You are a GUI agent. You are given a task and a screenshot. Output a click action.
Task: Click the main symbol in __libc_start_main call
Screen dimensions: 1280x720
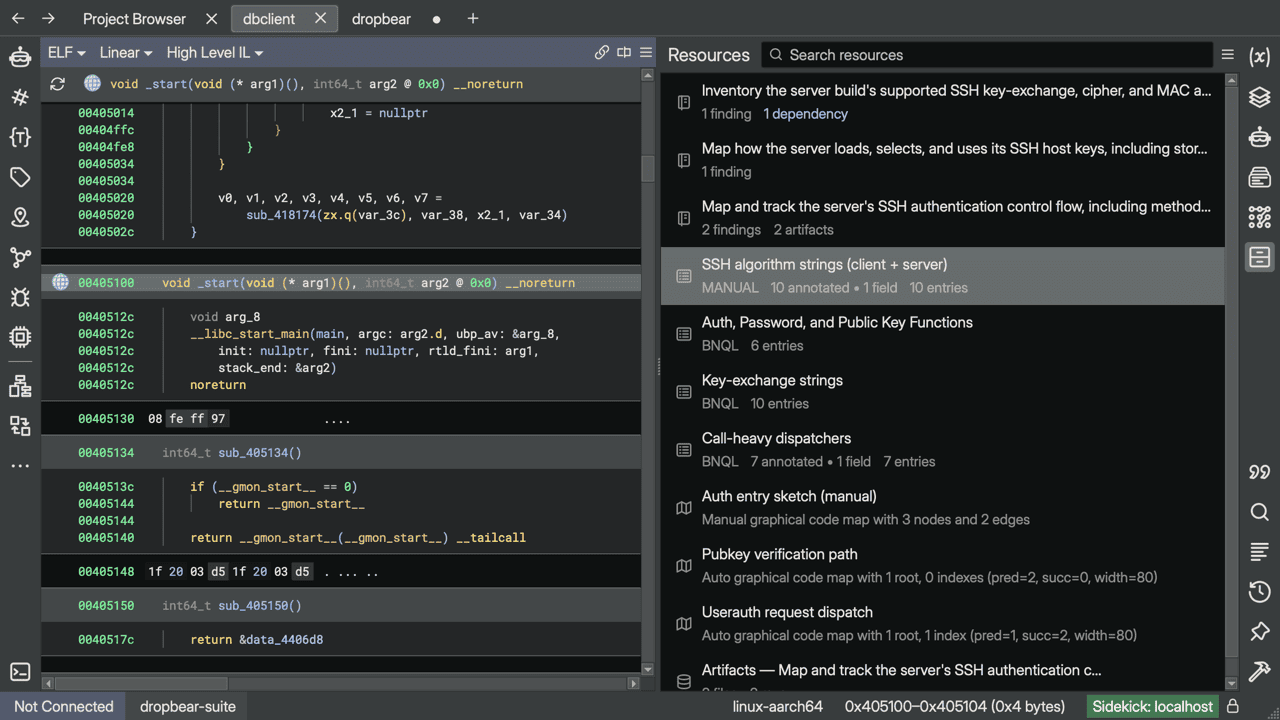332,334
